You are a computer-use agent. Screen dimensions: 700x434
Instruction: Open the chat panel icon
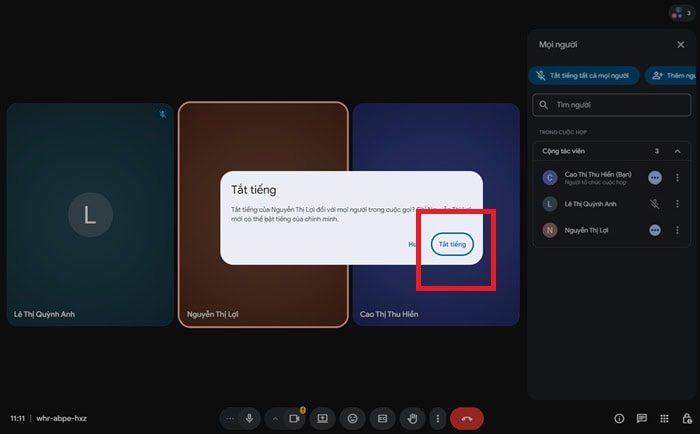click(x=642, y=418)
